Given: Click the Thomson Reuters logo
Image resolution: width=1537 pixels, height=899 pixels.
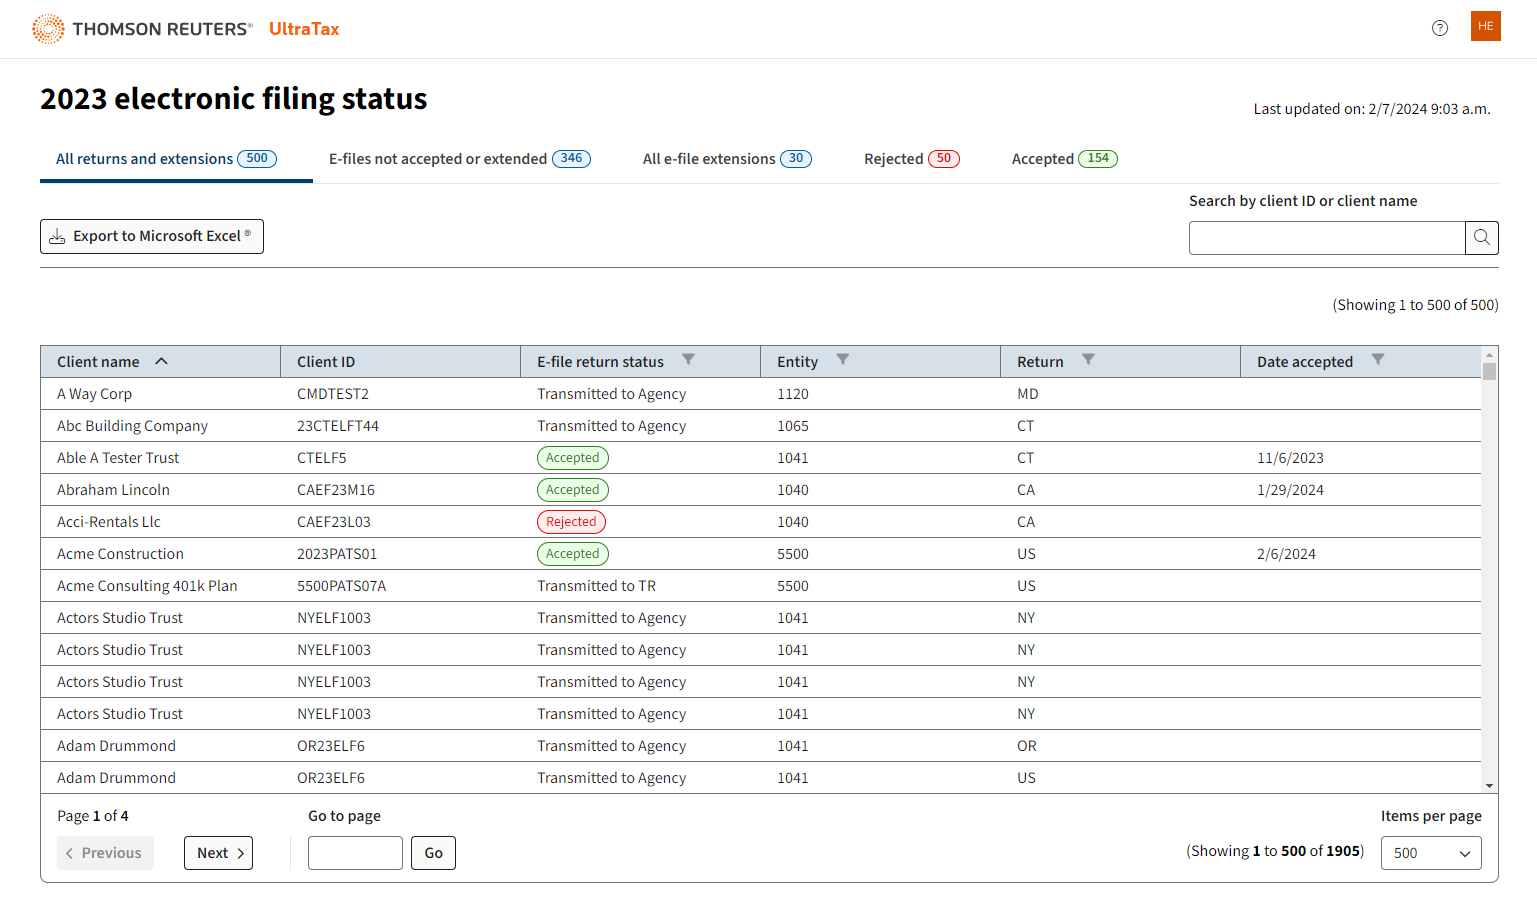Looking at the screenshot, I should [142, 29].
